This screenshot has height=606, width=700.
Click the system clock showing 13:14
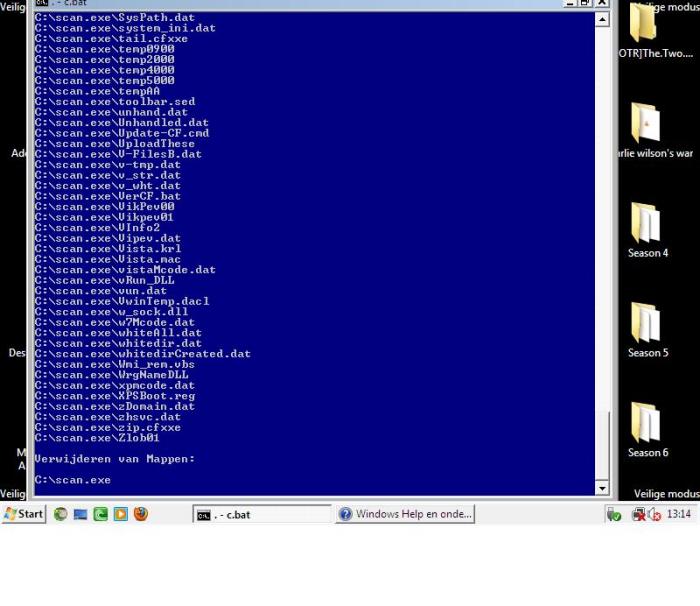pos(679,514)
